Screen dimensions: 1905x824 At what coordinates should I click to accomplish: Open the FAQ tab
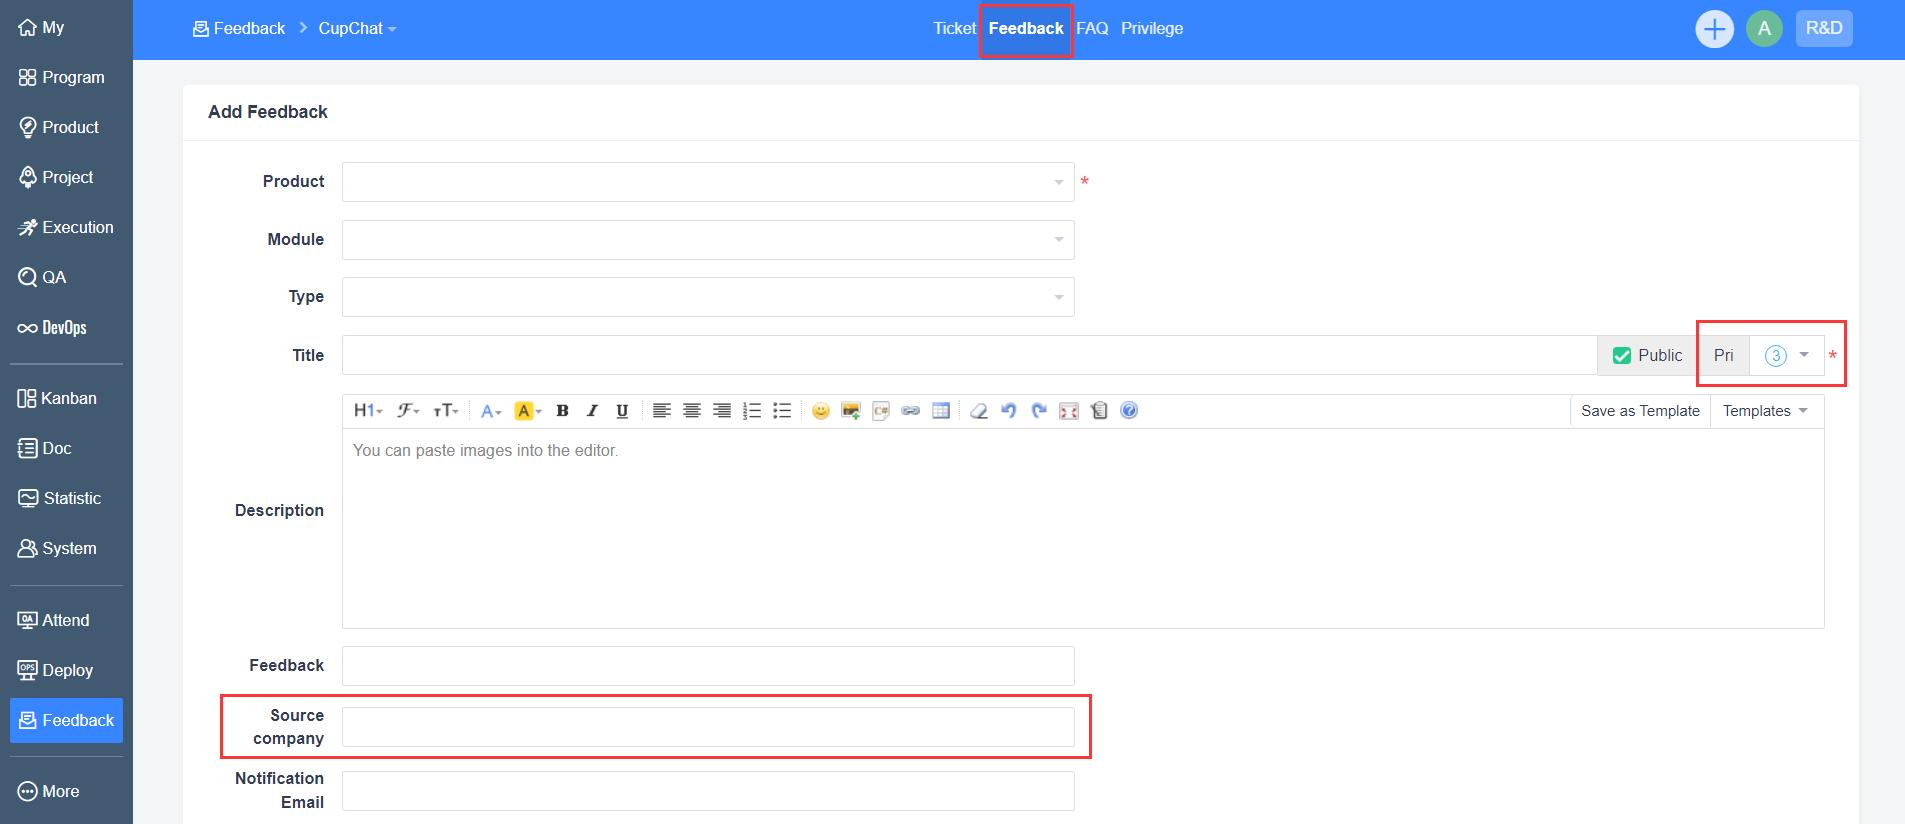1092,29
